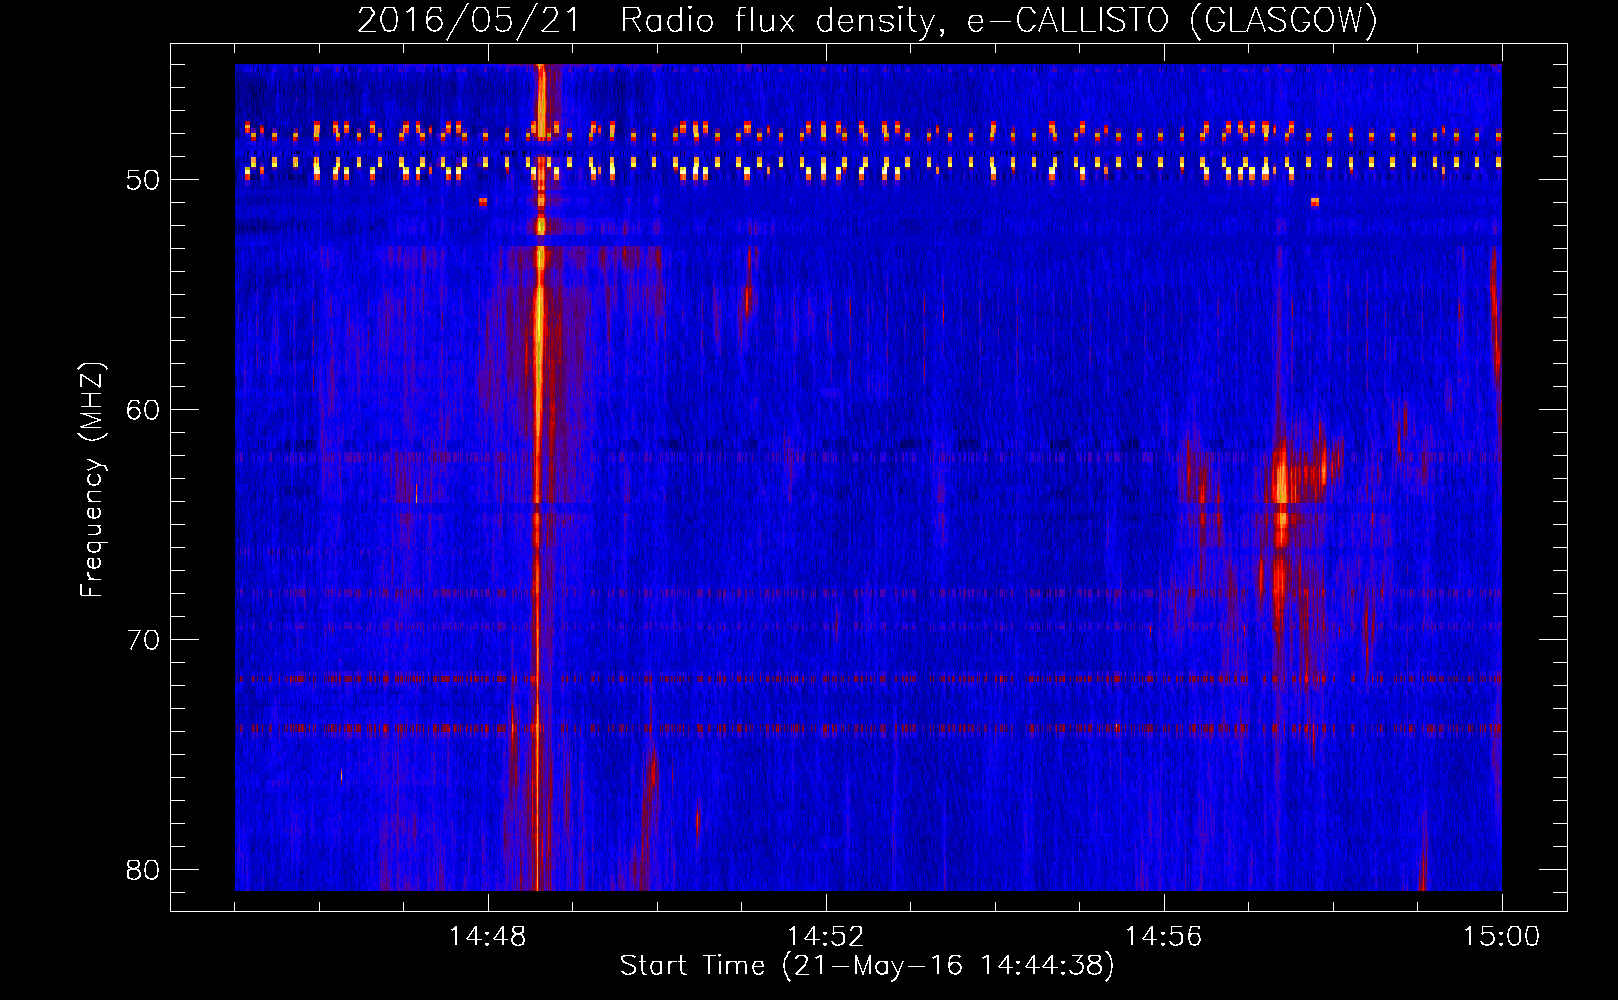Click the 14:48 time tick label

[487, 937]
